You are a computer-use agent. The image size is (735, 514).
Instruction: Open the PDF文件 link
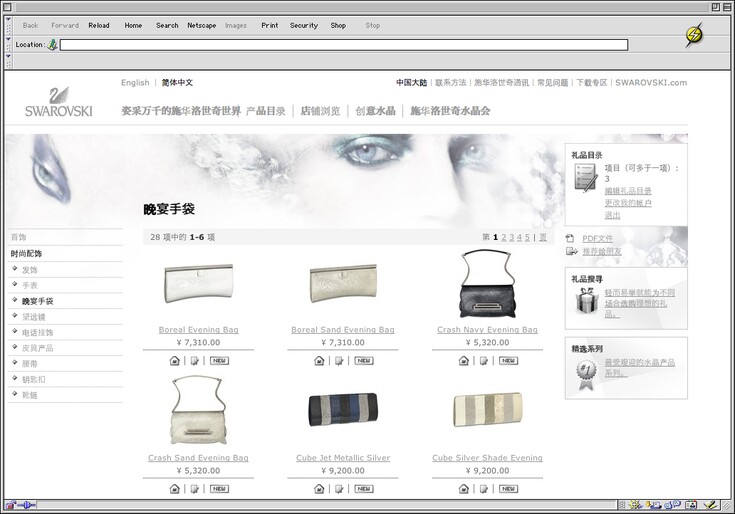(597, 238)
